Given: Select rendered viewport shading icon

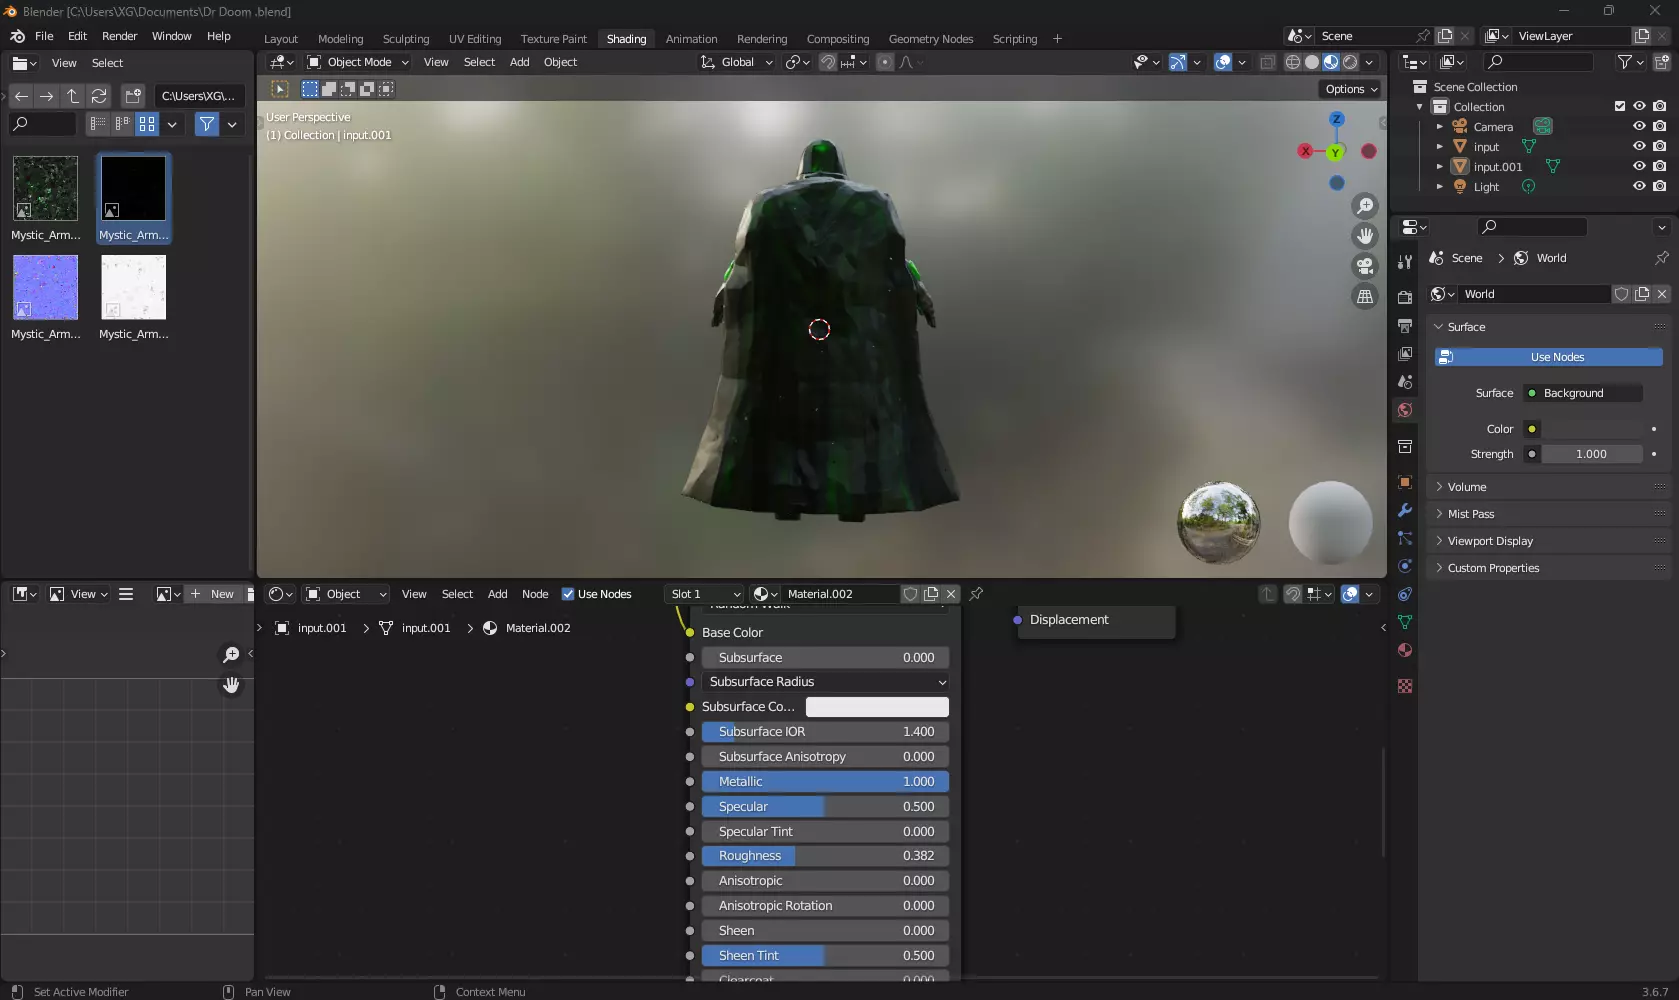Looking at the screenshot, I should pyautogui.click(x=1350, y=62).
